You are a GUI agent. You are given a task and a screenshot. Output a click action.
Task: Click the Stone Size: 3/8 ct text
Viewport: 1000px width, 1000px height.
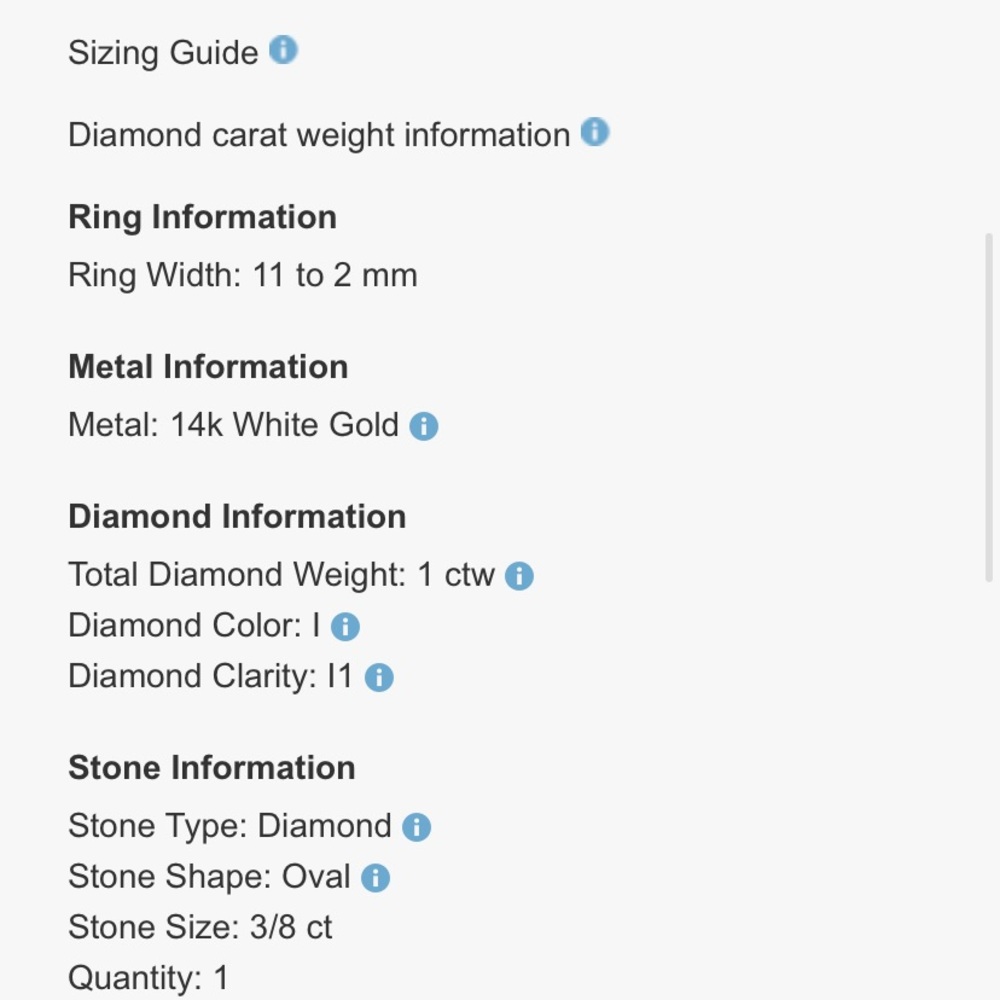tap(201, 927)
